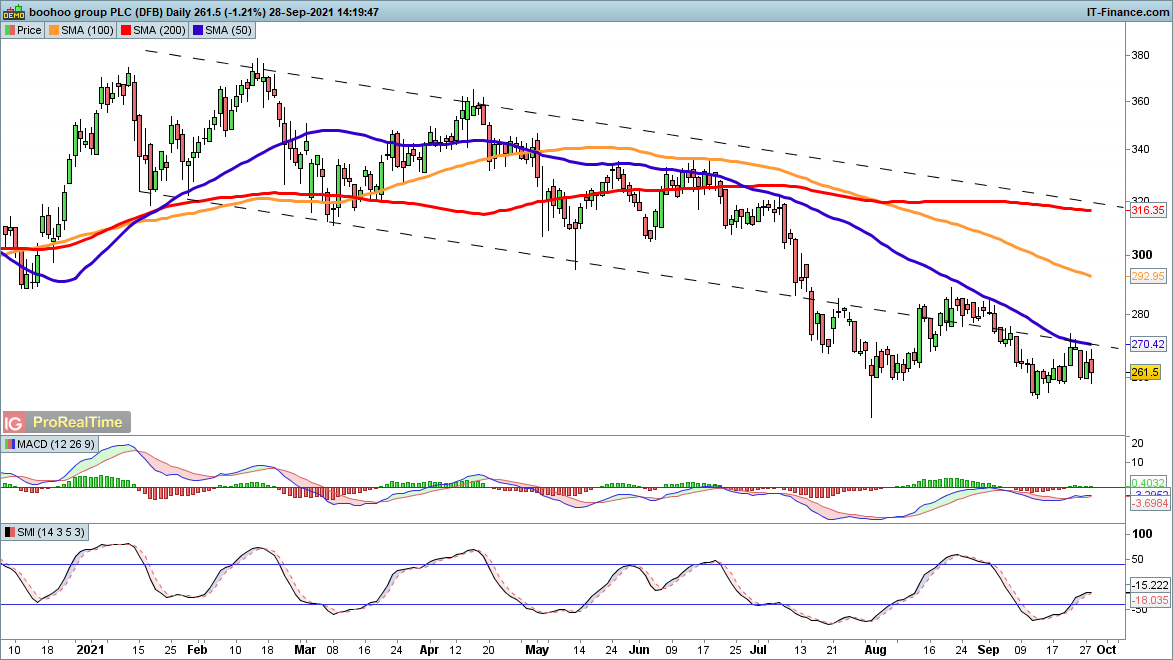This screenshot has width=1173, height=660.
Task: Open the Price legend label
Action: click(x=29, y=30)
